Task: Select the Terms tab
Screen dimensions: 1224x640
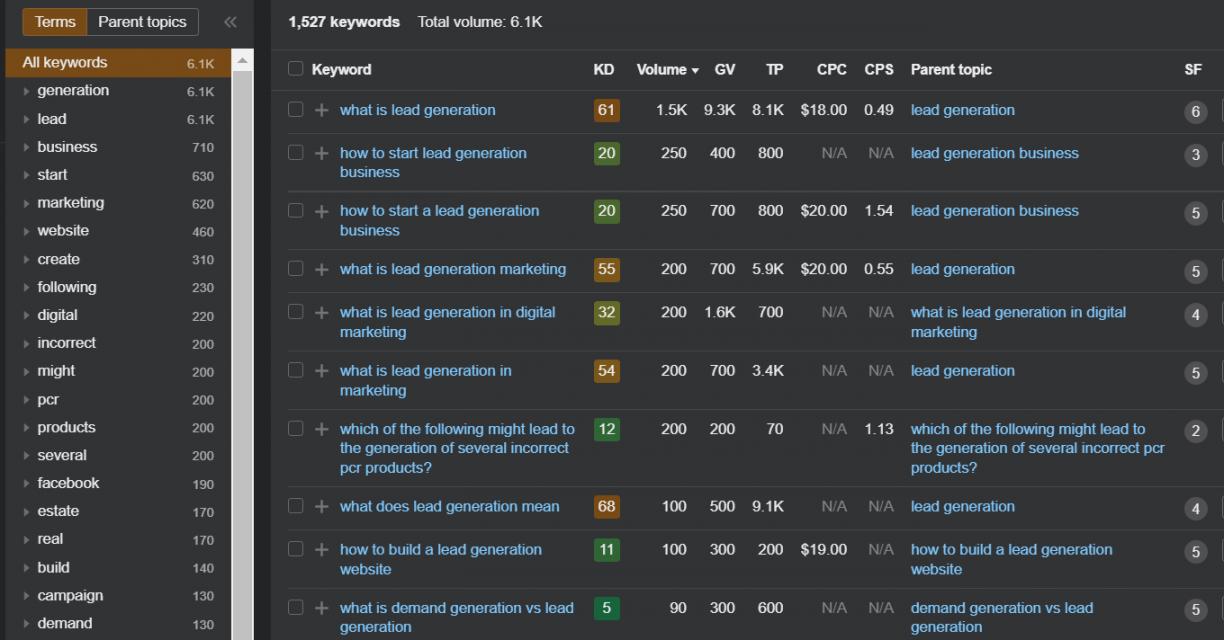Action: [x=55, y=22]
